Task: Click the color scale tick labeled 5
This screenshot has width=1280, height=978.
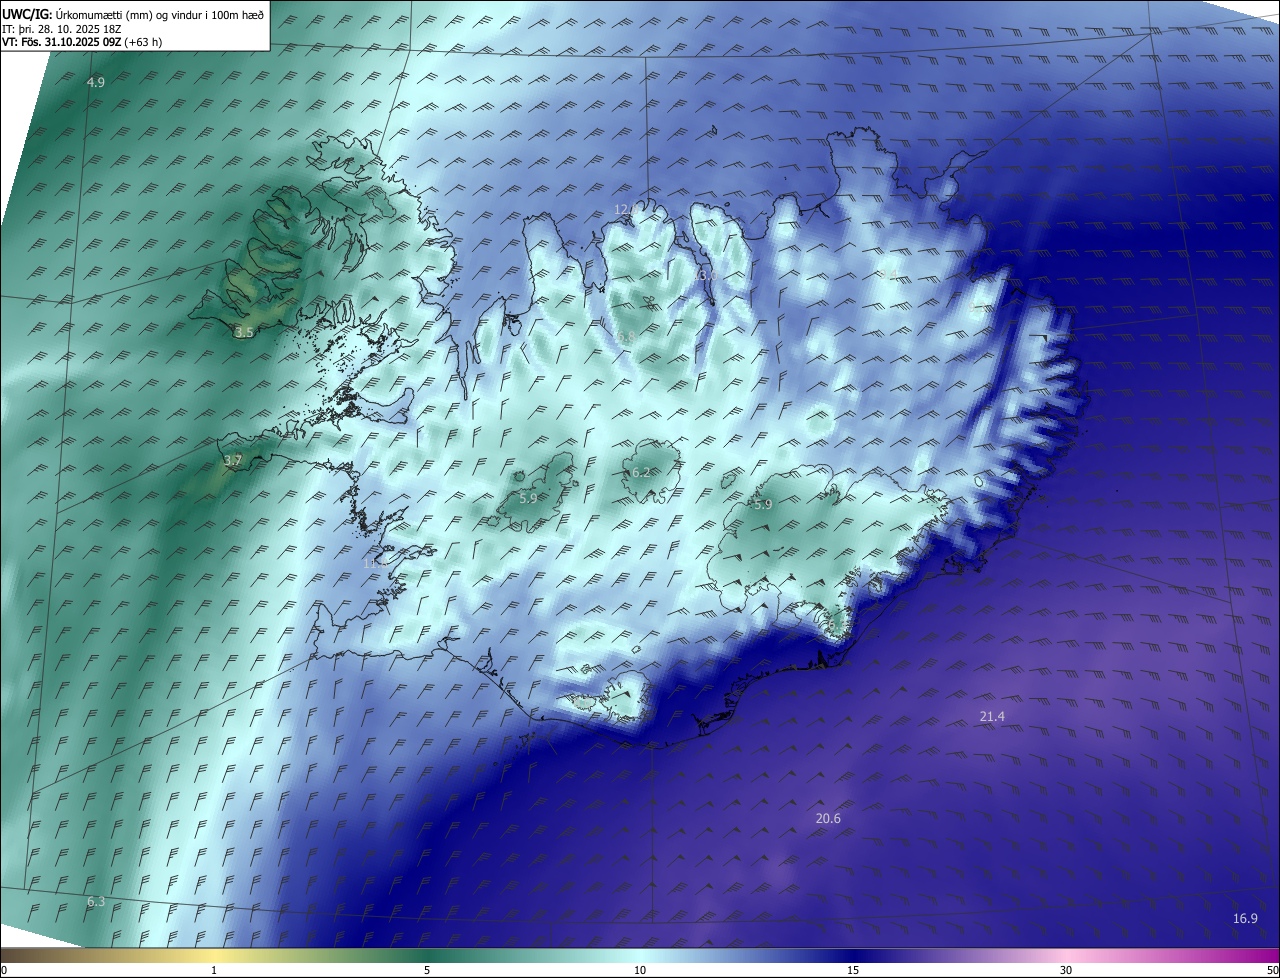Action: point(427,970)
